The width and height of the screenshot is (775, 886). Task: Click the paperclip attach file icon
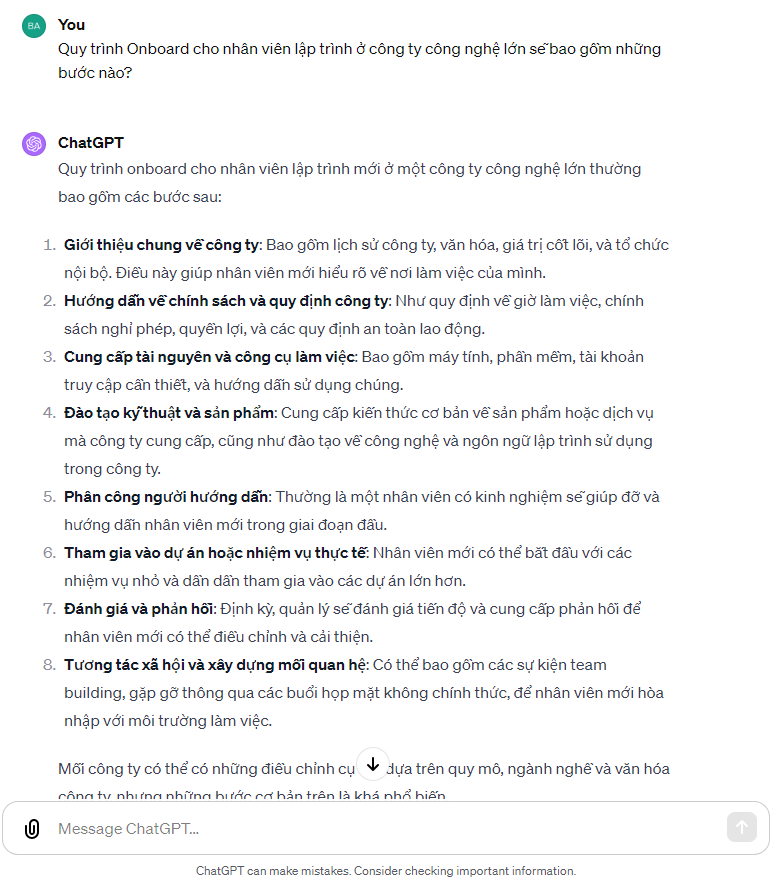coord(32,828)
